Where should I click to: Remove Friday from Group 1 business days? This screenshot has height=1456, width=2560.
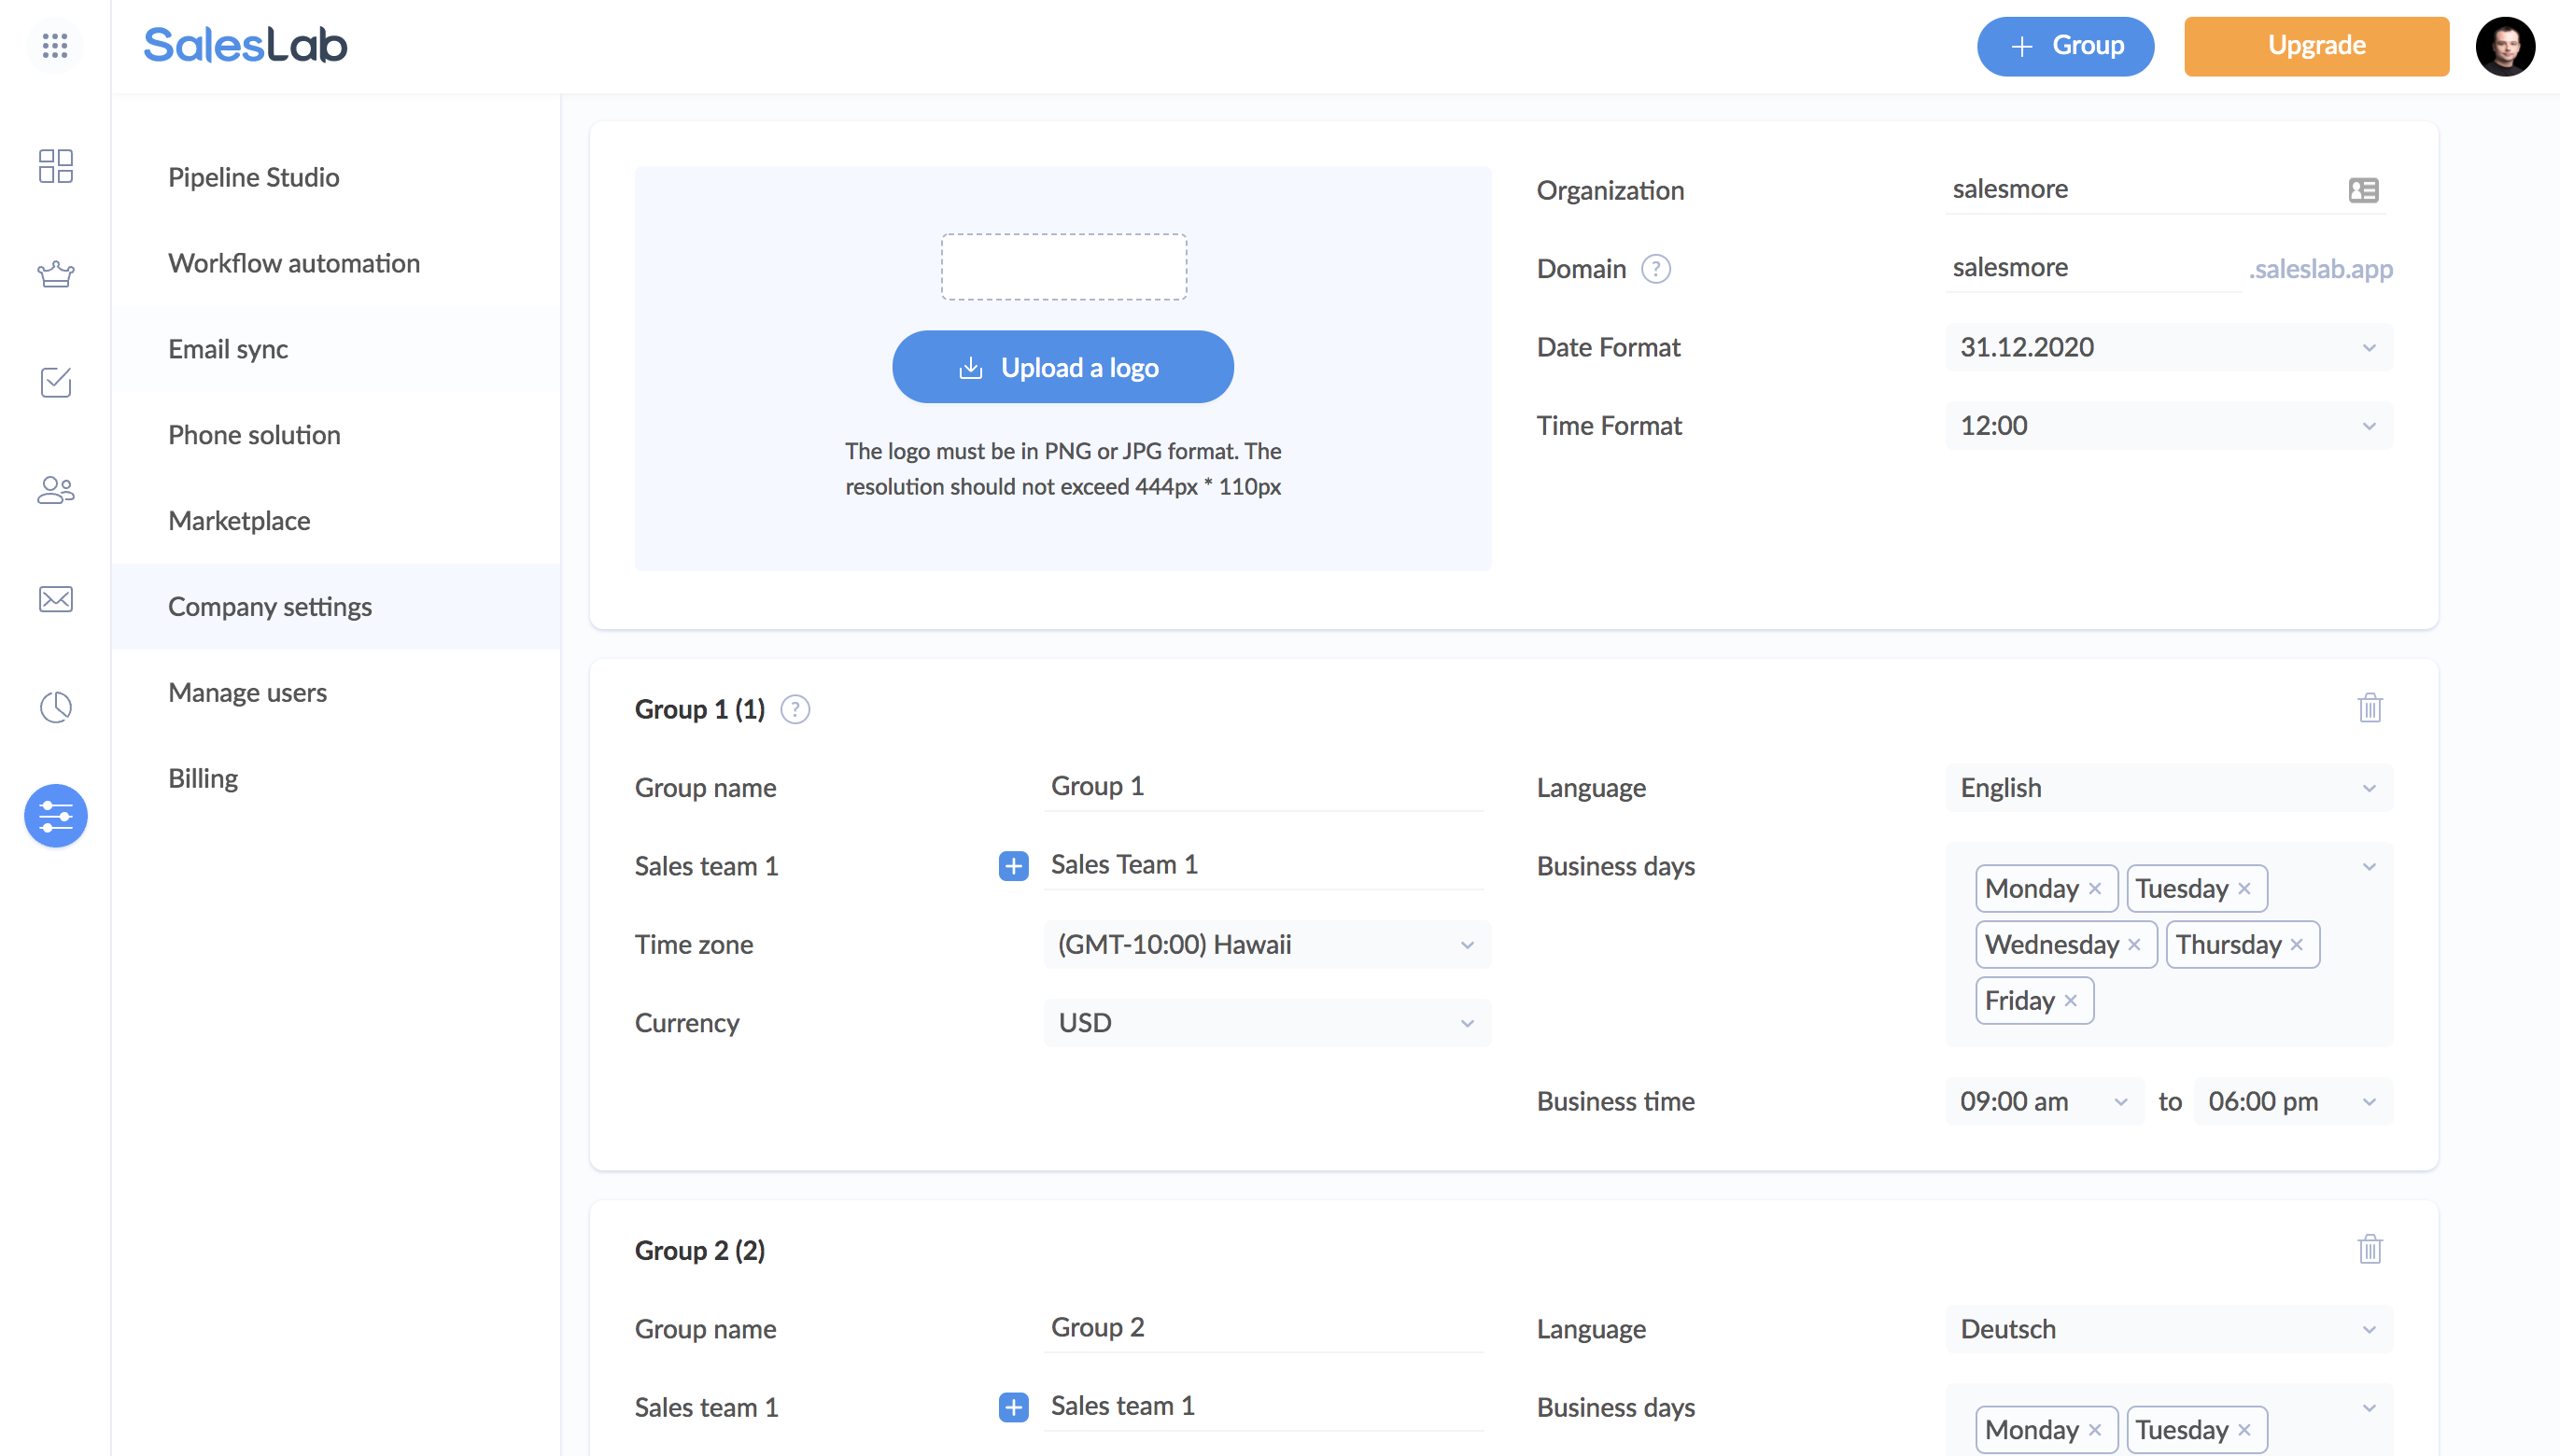coord(2071,1000)
